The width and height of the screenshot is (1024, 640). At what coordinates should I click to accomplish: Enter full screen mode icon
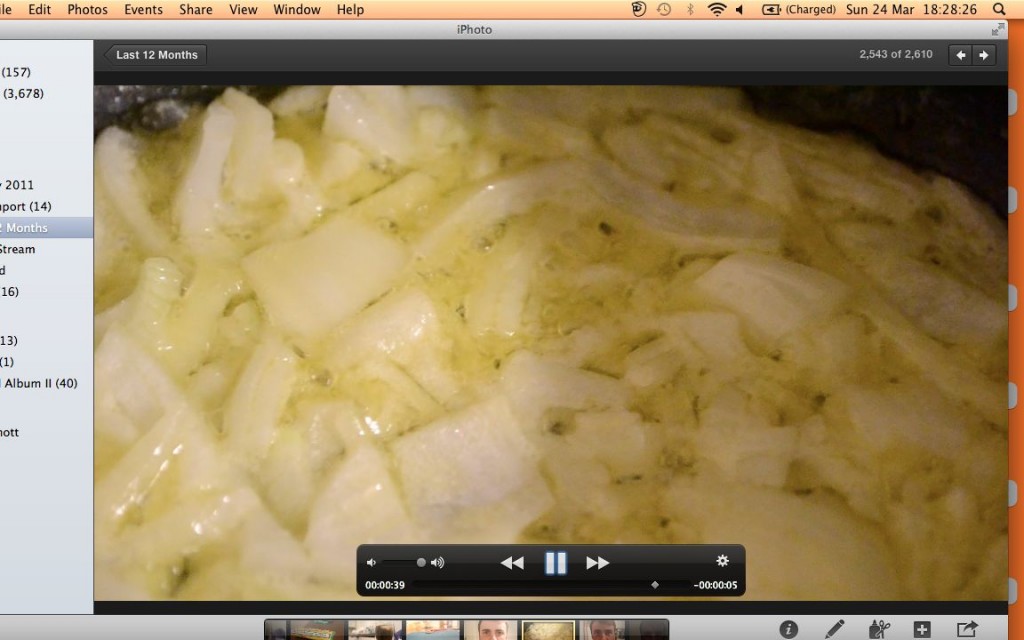(998, 29)
